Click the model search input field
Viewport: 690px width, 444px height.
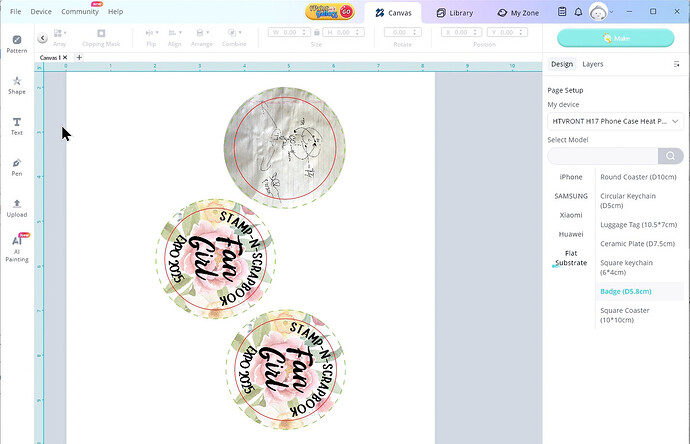coord(602,156)
